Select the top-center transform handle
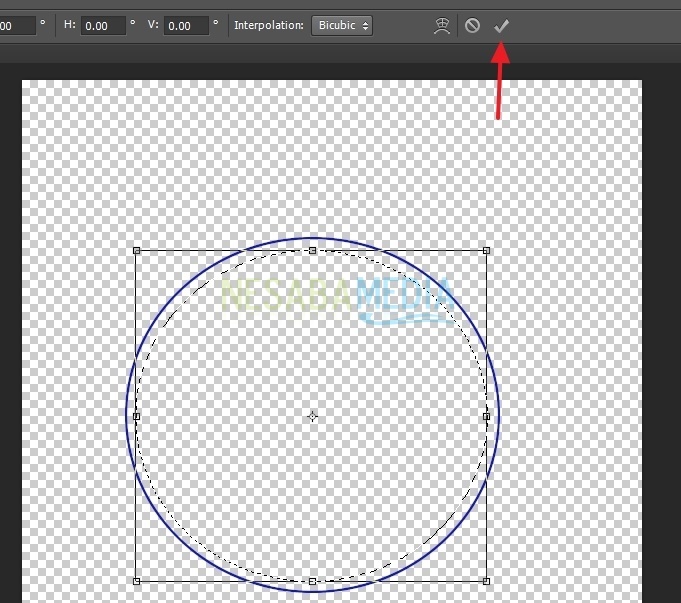Screen dimensions: 681x603 click(312, 251)
